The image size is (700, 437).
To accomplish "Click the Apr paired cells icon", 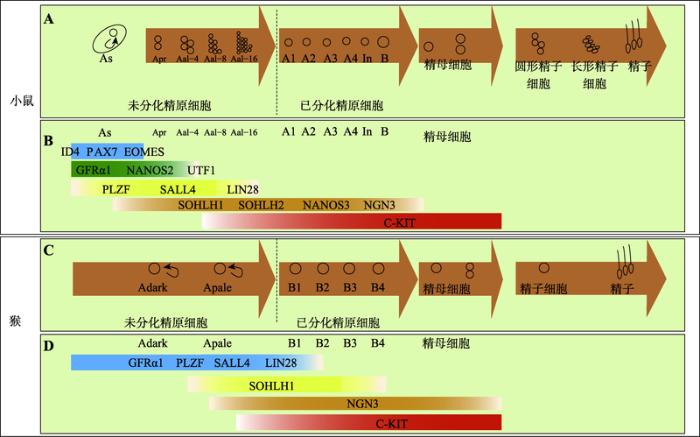I will pyautogui.click(x=158, y=43).
